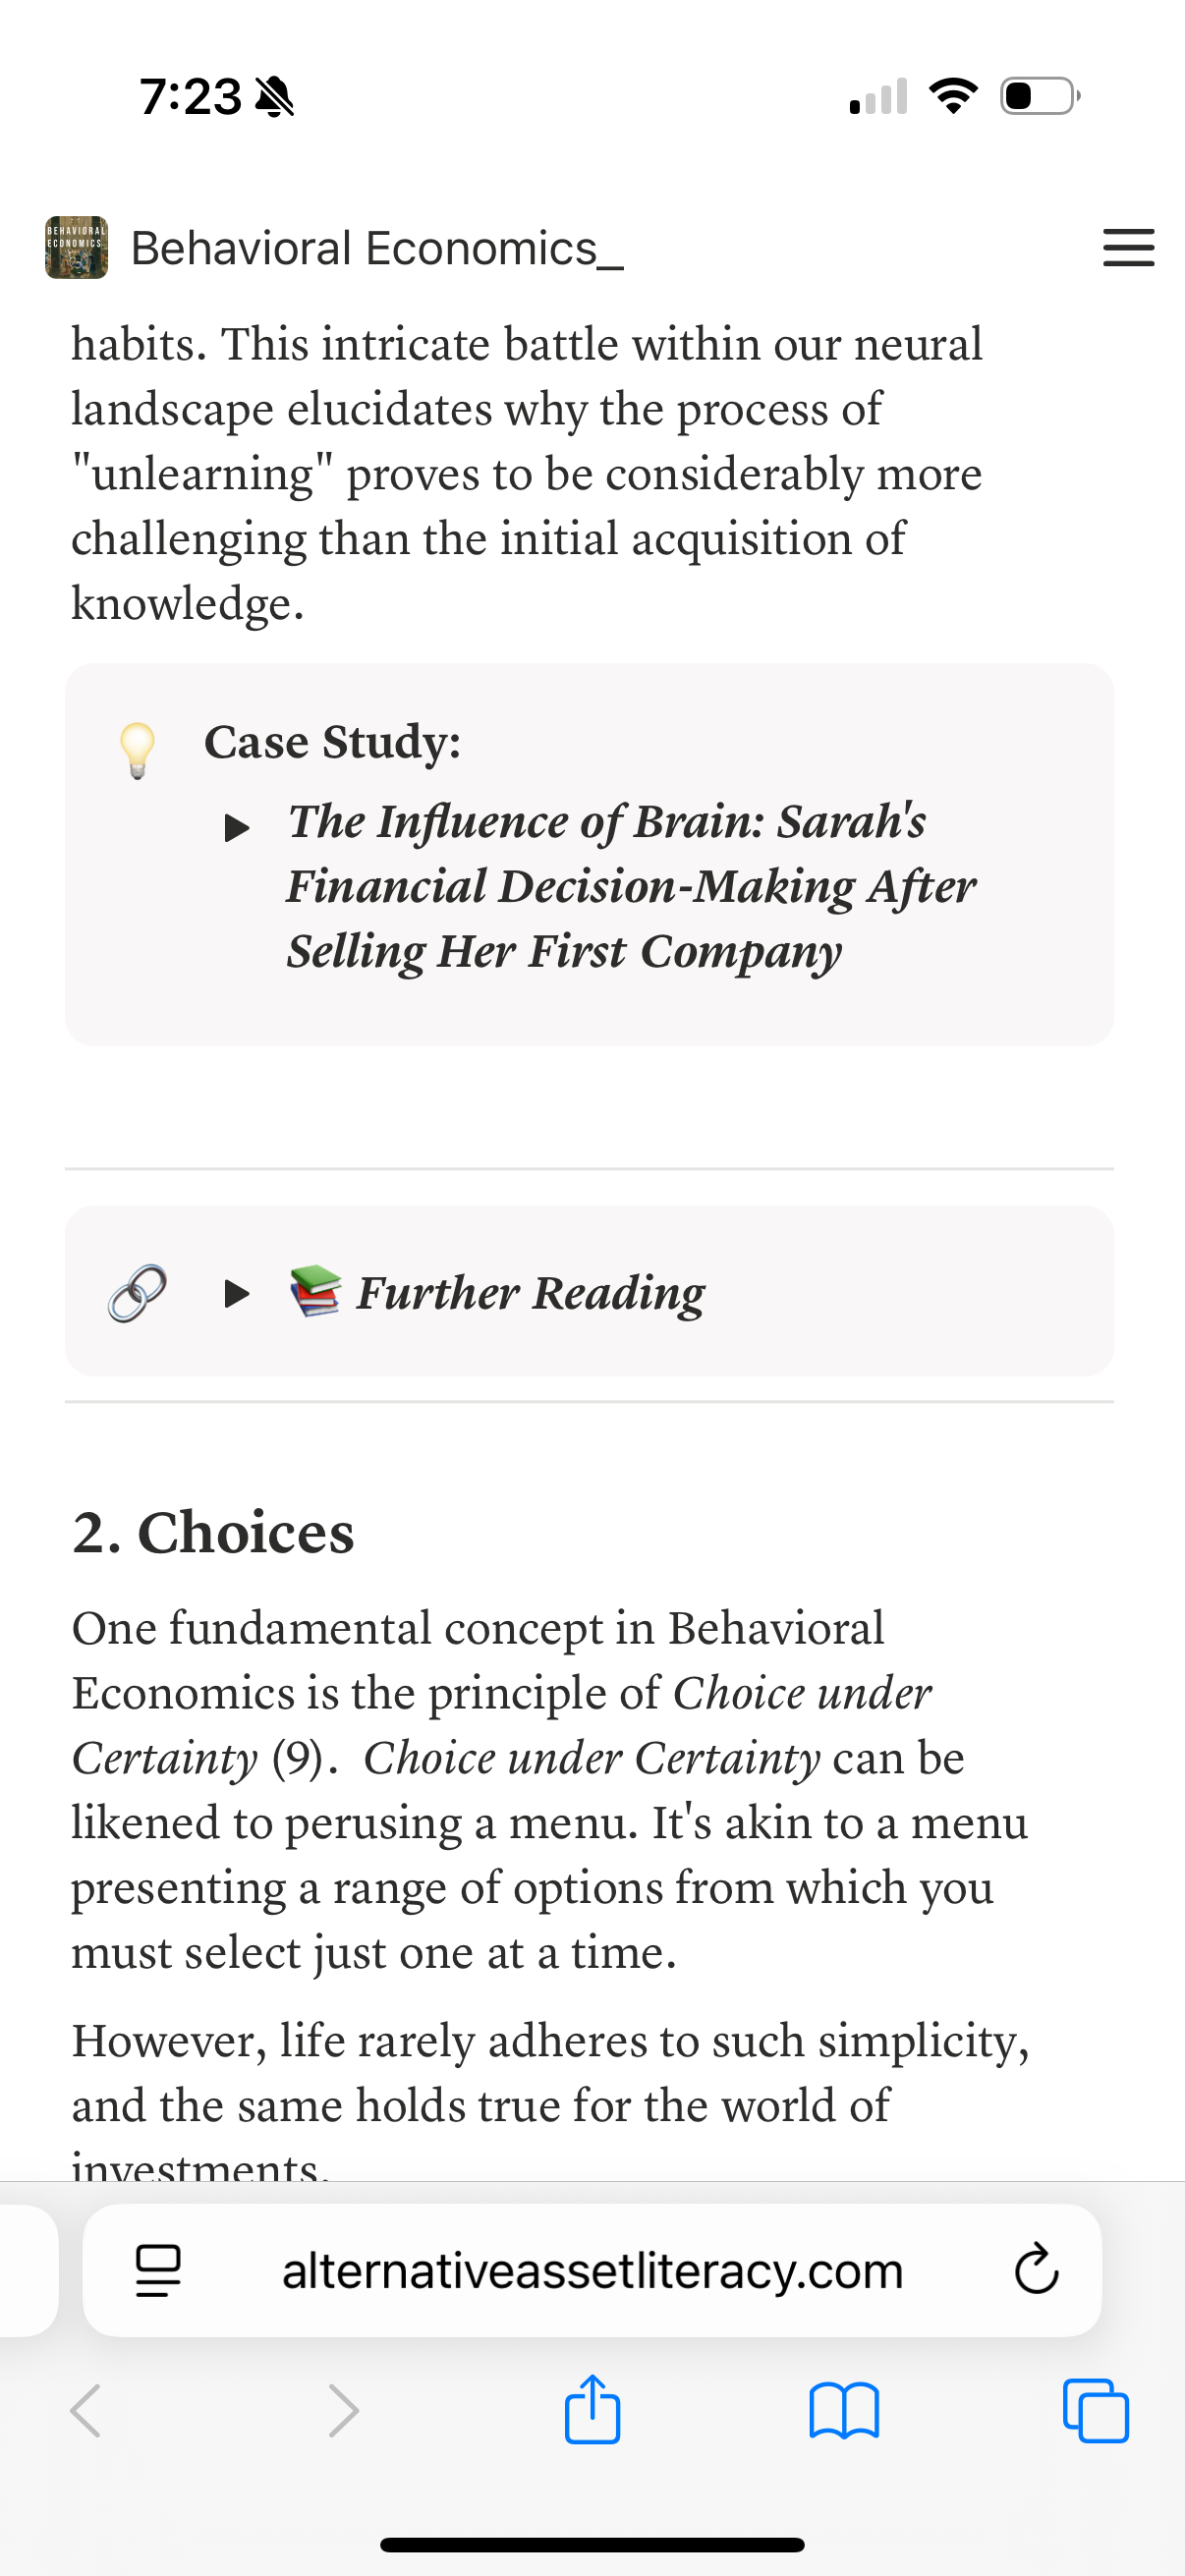Click the Behavioral Economics site favicon

pos(75,248)
